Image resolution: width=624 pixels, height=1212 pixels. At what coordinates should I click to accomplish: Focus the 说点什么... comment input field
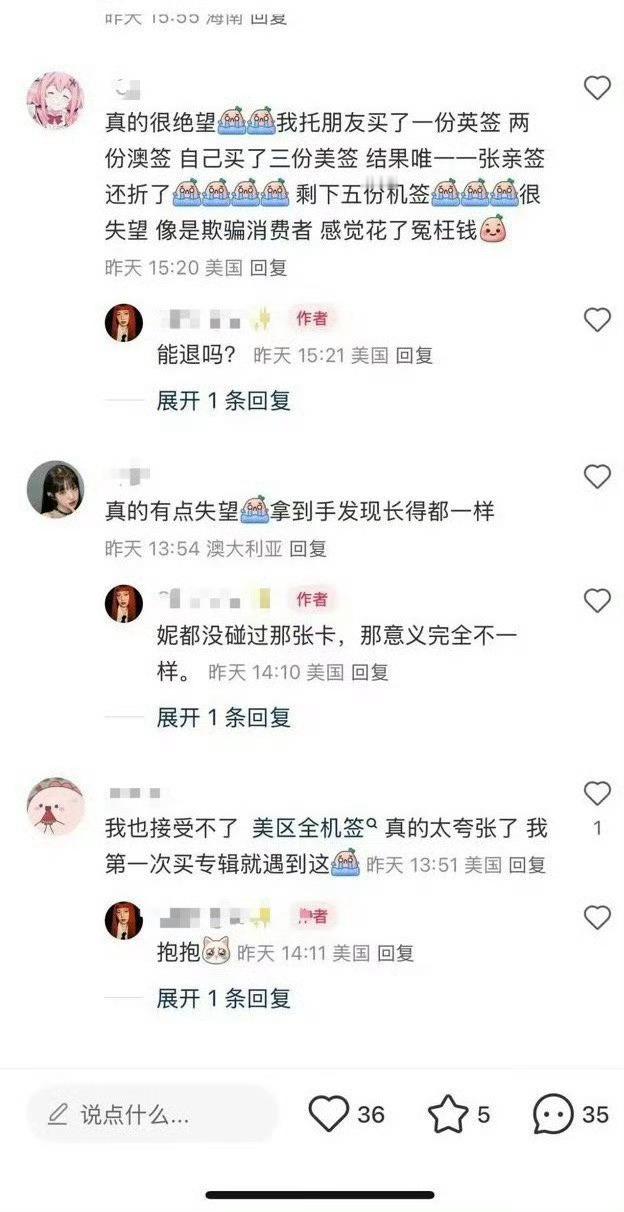pos(152,1114)
